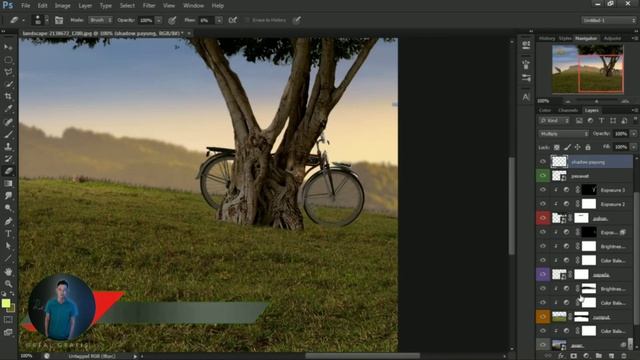Switch to the Color panel tab
This screenshot has width=640, height=360.
coord(545,110)
